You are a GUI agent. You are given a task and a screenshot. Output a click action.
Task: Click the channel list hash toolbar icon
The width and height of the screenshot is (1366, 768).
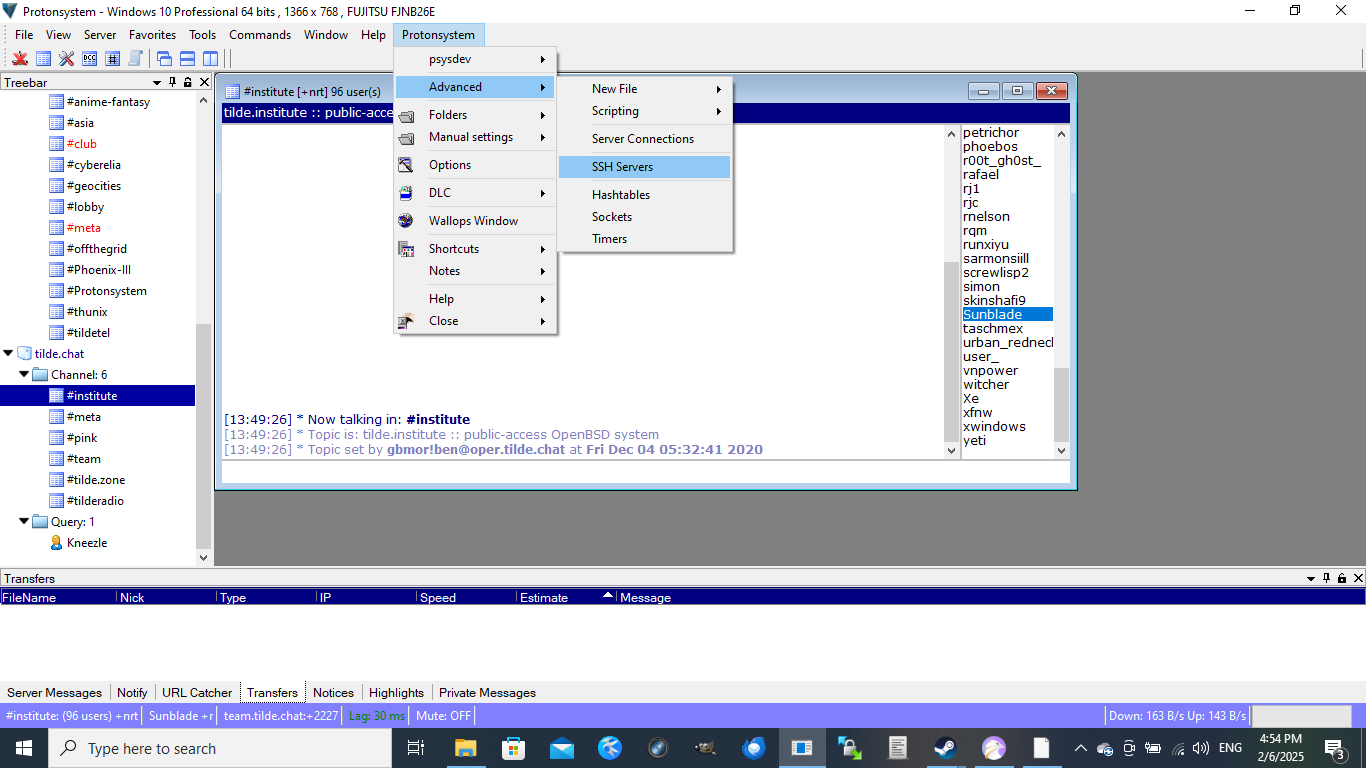coord(112,59)
